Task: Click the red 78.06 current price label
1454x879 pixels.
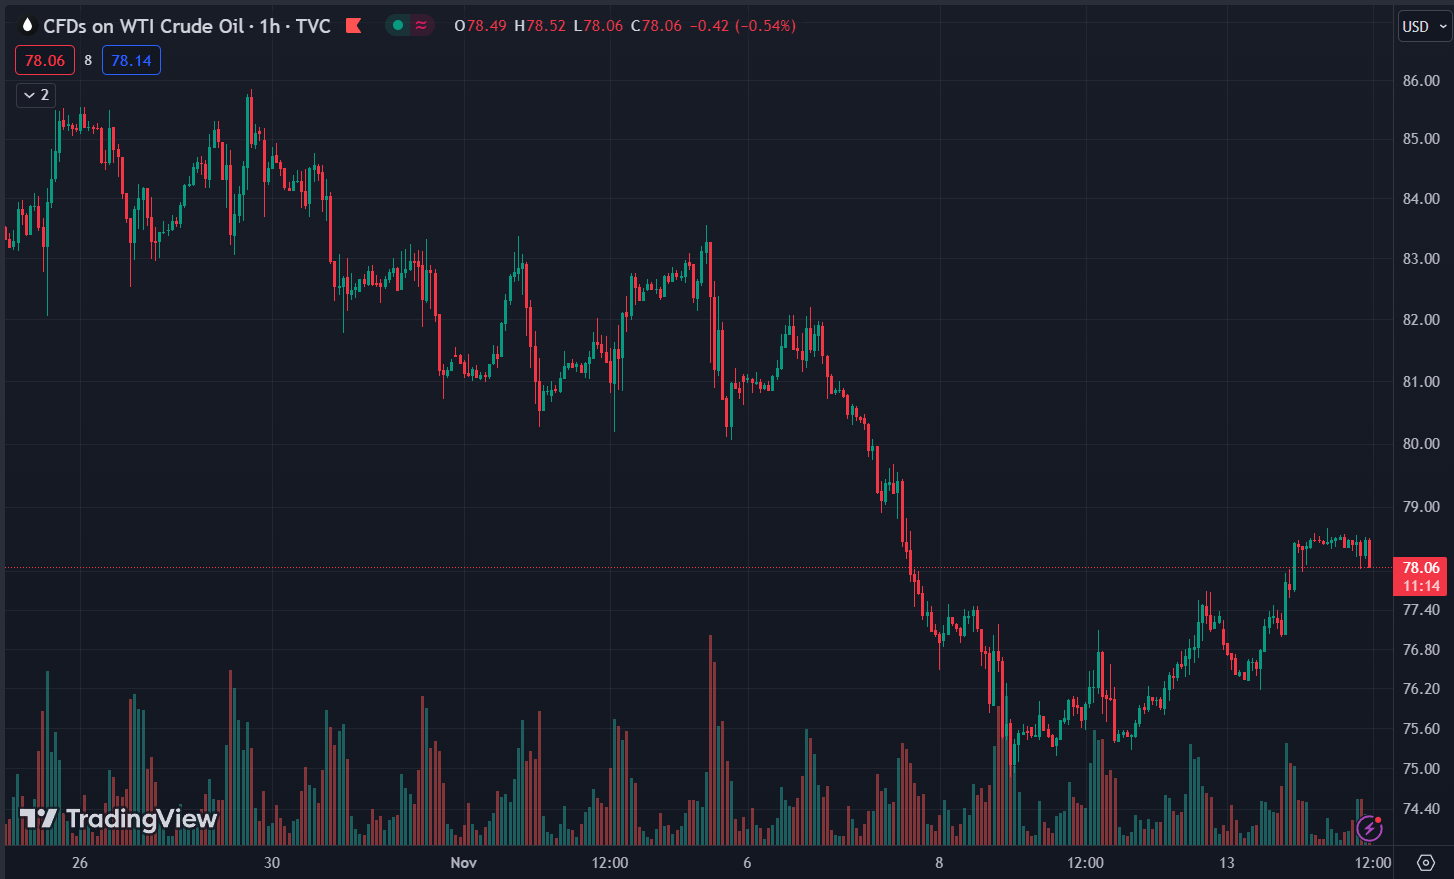Action: coord(1421,568)
